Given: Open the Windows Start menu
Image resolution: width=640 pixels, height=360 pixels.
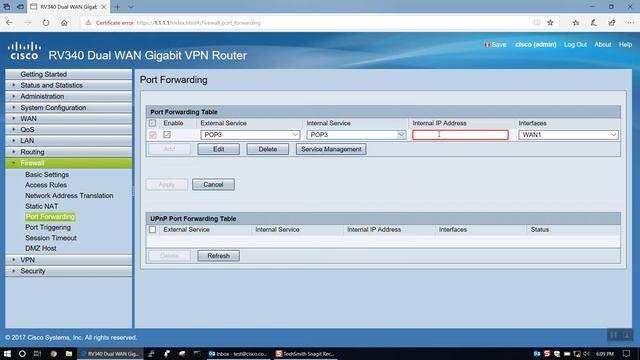Looking at the screenshot, I should pos(7,354).
